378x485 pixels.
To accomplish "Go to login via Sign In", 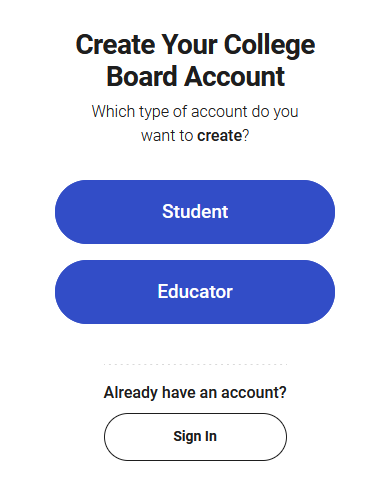I will tap(195, 437).
